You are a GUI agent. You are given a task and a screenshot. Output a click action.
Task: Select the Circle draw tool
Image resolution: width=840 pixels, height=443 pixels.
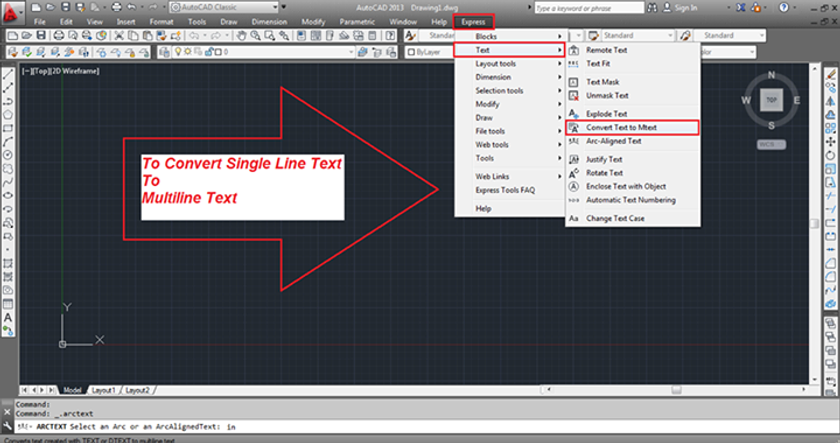coord(8,155)
